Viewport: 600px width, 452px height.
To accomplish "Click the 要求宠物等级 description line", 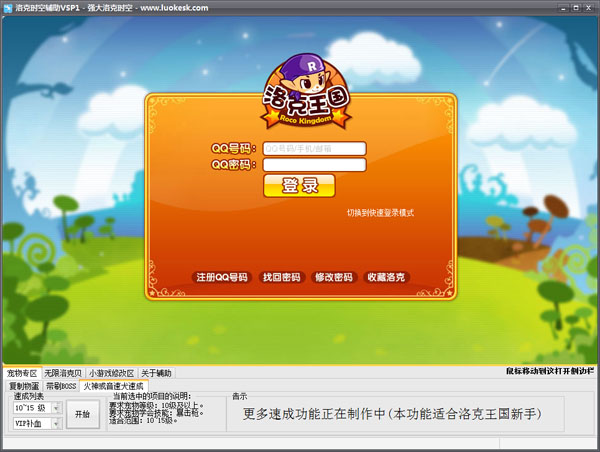I will (x=157, y=405).
